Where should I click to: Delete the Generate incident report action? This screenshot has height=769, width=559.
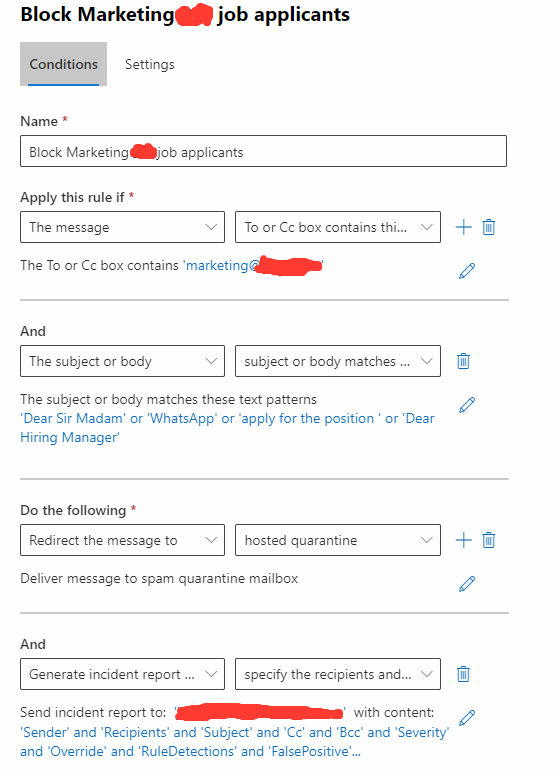(x=463, y=674)
